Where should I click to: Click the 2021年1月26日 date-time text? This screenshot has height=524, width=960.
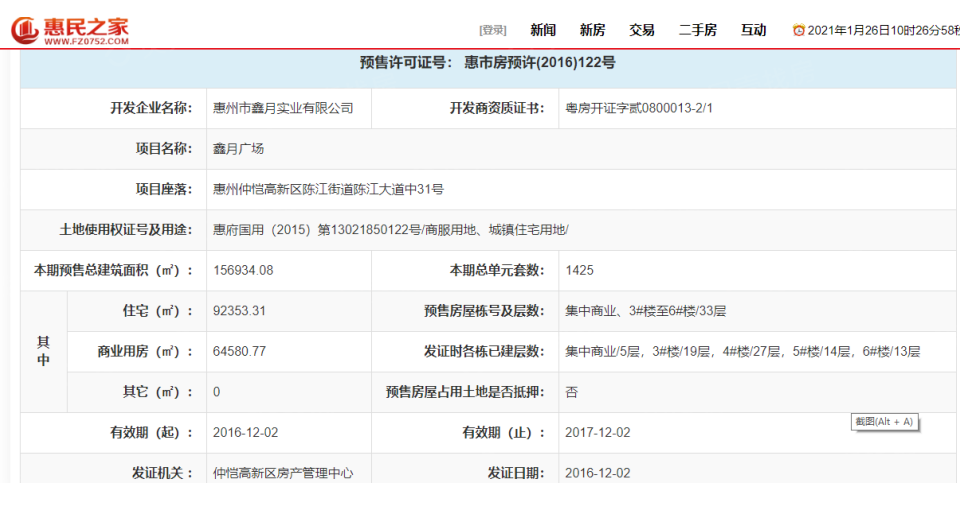coord(880,30)
